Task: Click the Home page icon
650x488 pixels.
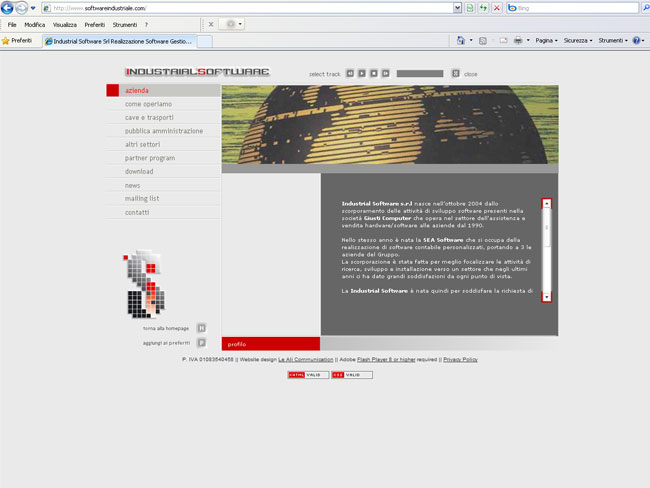Action: pyautogui.click(x=461, y=40)
